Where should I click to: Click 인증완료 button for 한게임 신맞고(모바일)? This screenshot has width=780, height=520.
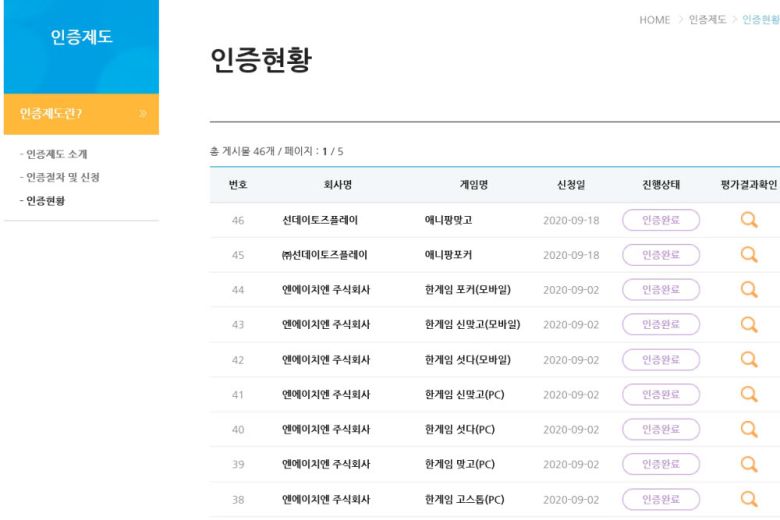[x=661, y=324]
